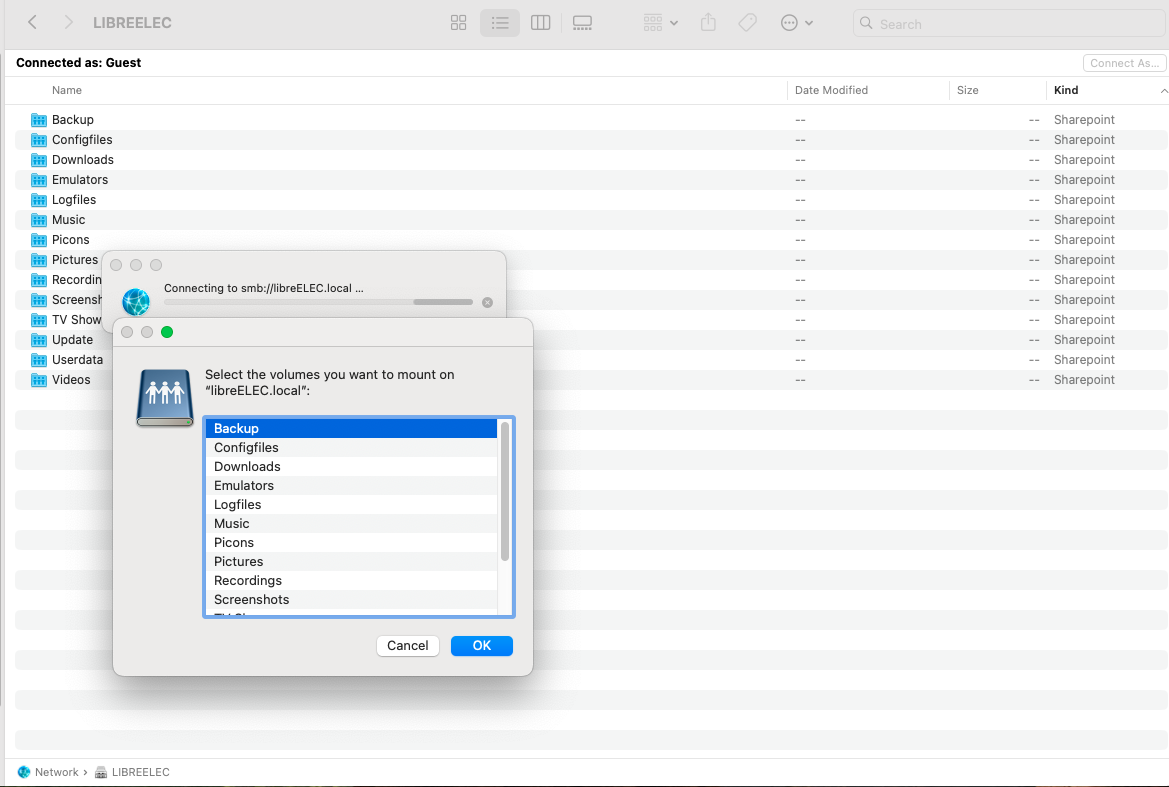This screenshot has width=1169, height=787.
Task: Click the Share toolbar icon
Action: click(708, 23)
